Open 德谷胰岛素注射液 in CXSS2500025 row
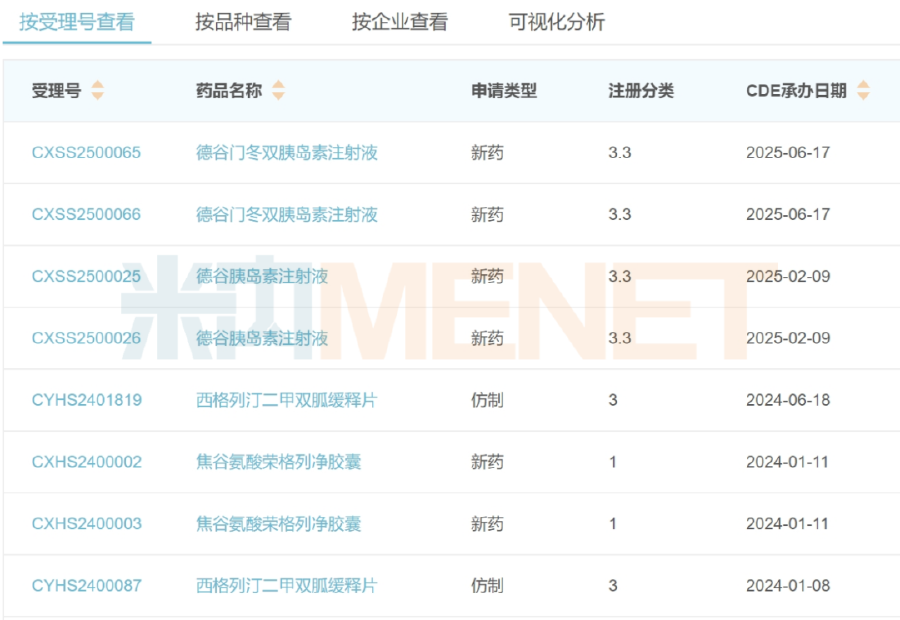This screenshot has width=900, height=620. tap(262, 277)
